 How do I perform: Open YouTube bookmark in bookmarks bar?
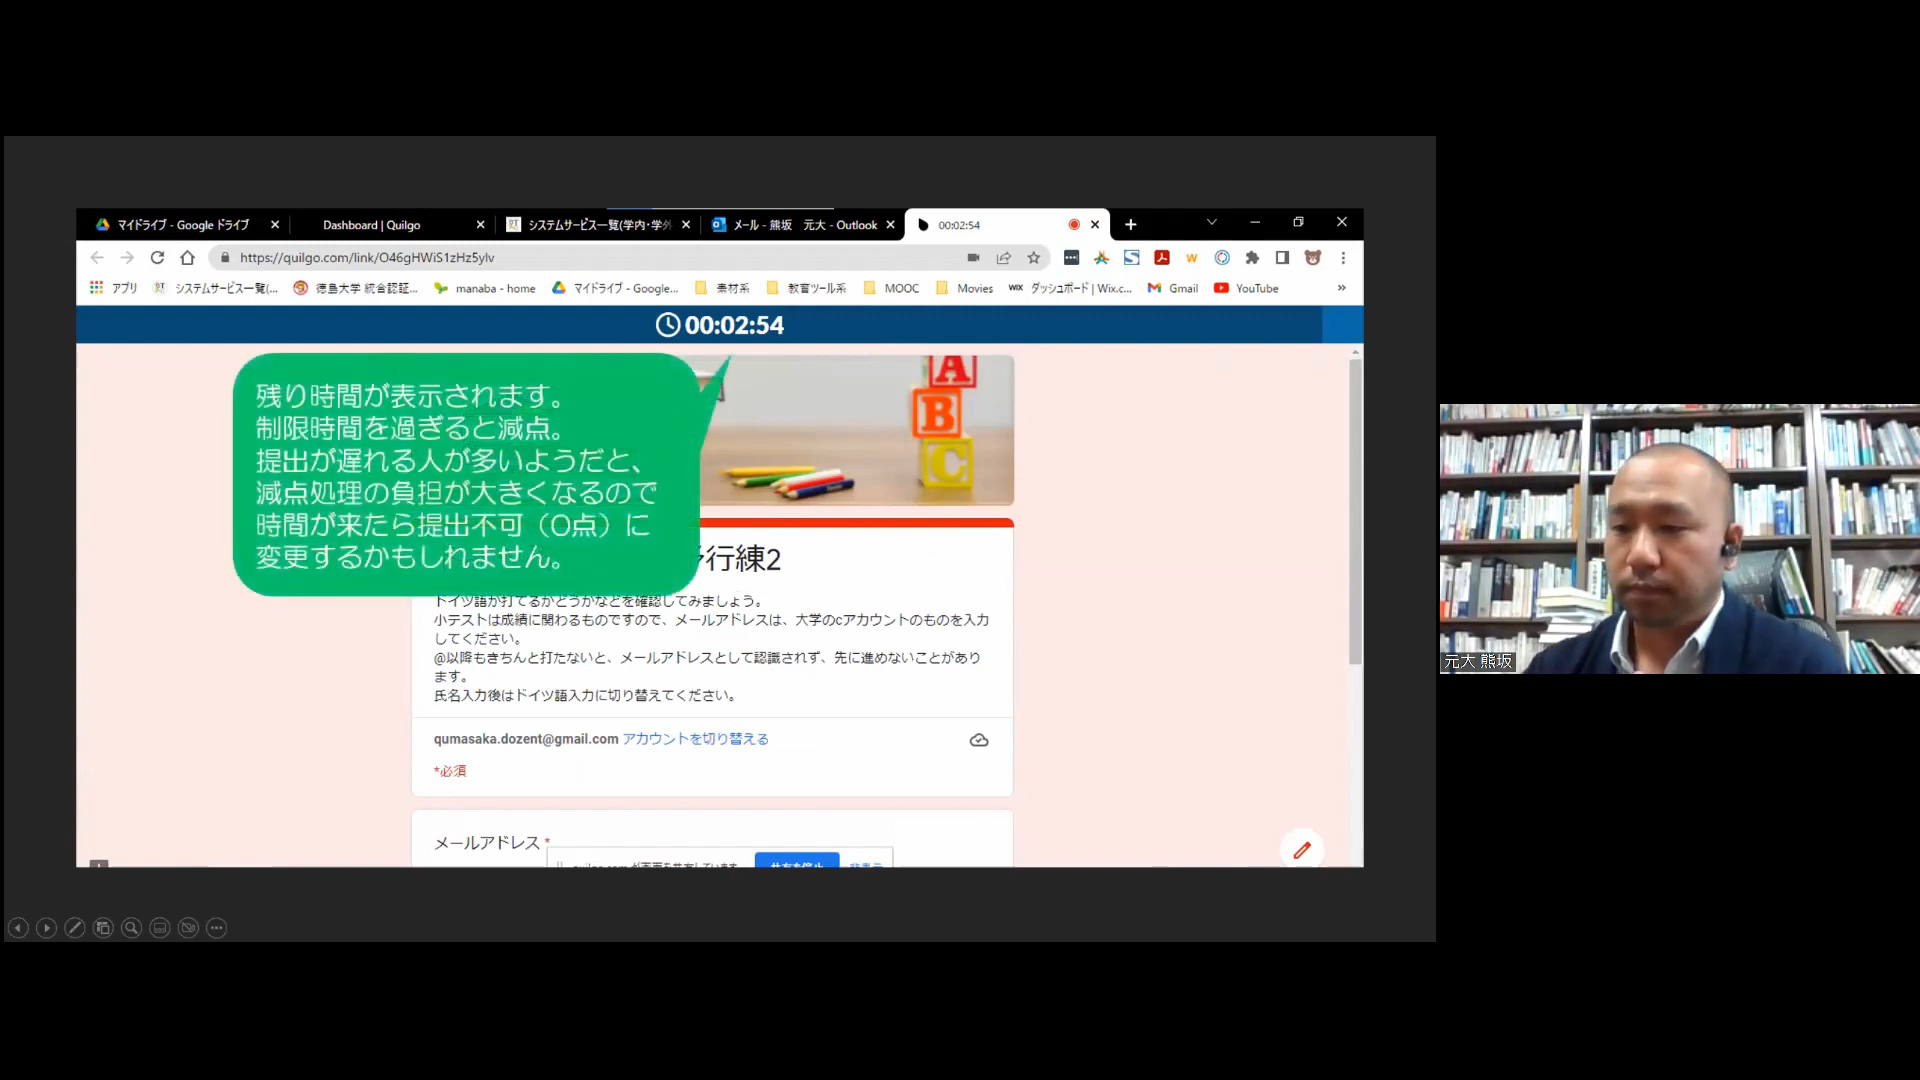coord(1246,288)
